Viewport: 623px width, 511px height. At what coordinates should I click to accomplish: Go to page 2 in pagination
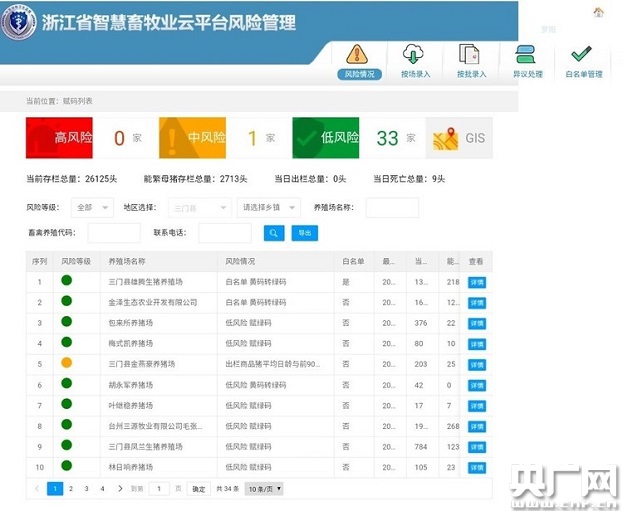[x=70, y=489]
